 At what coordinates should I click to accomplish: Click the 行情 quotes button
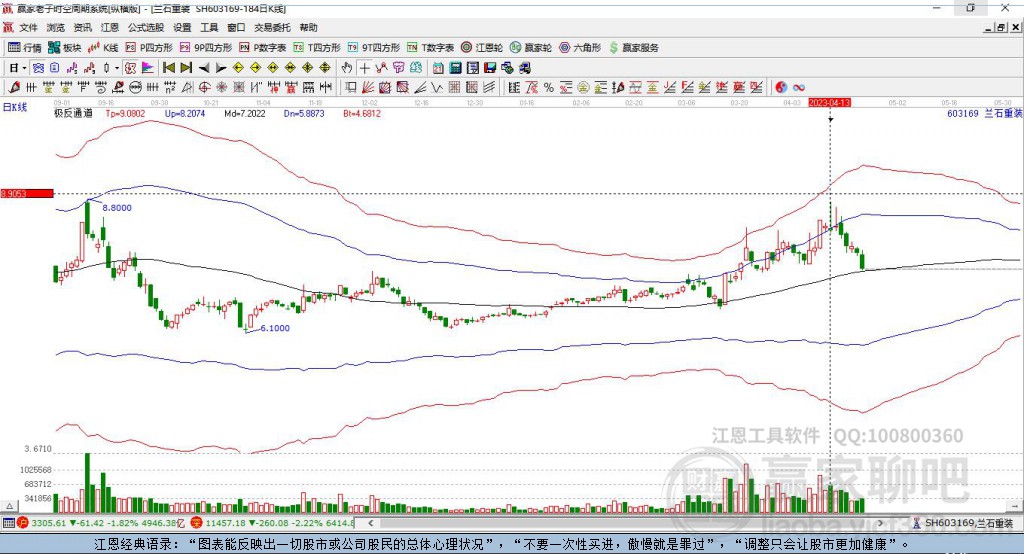25,47
